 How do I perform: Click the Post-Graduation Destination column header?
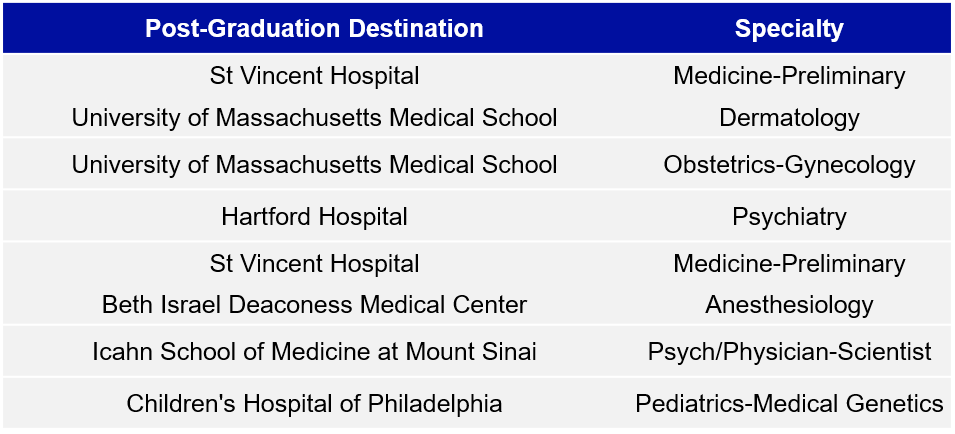tap(314, 28)
